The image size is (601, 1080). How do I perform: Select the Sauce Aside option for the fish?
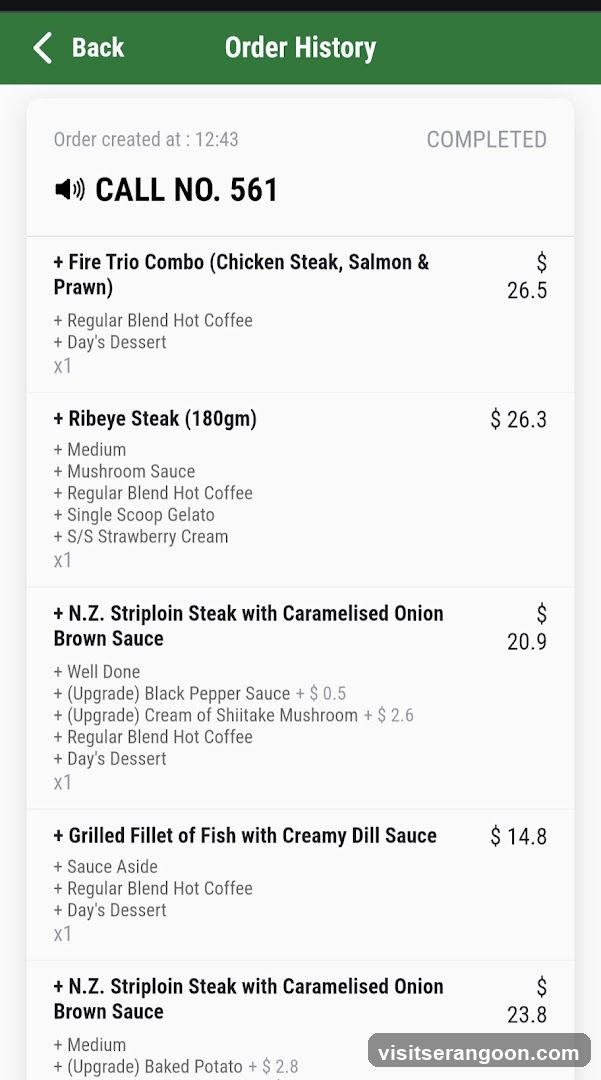pos(105,866)
